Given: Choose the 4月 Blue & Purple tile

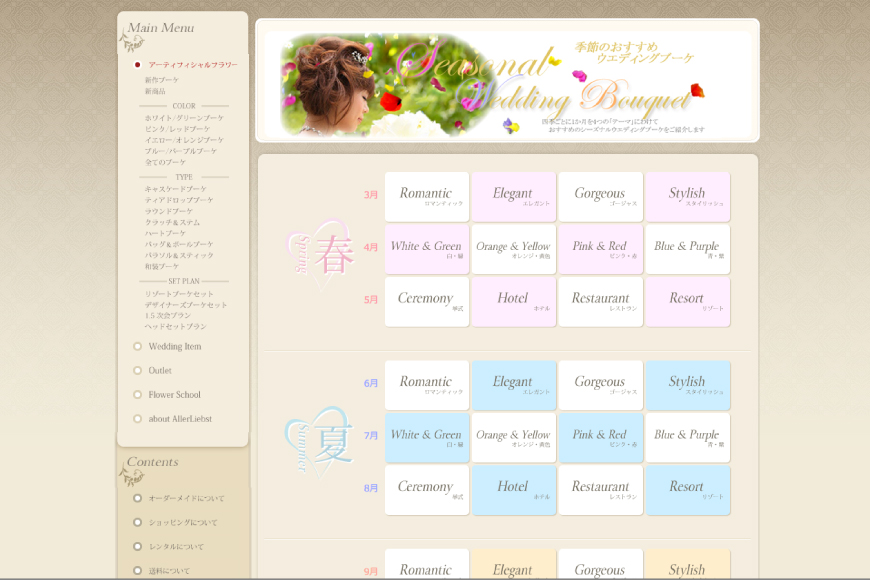Looking at the screenshot, I should [688, 249].
